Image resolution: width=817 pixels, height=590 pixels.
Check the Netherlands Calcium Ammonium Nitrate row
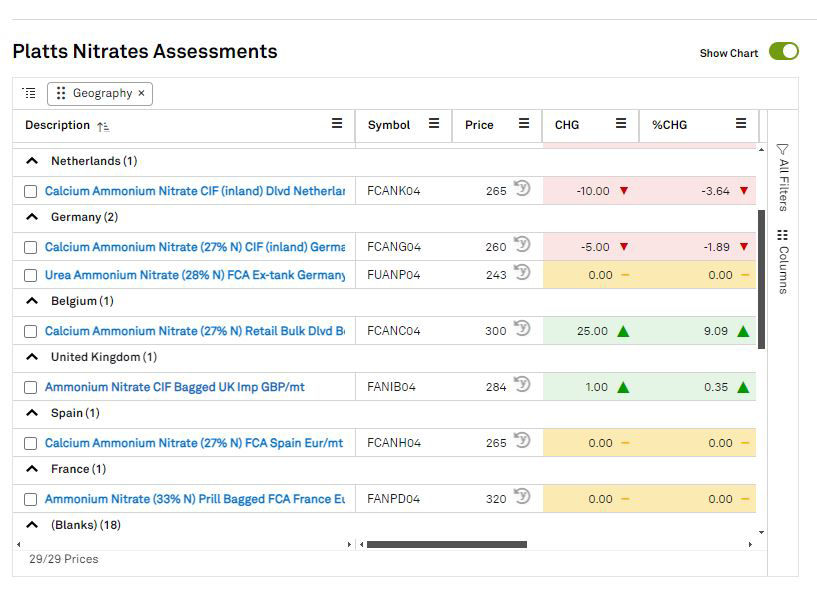tap(31, 191)
